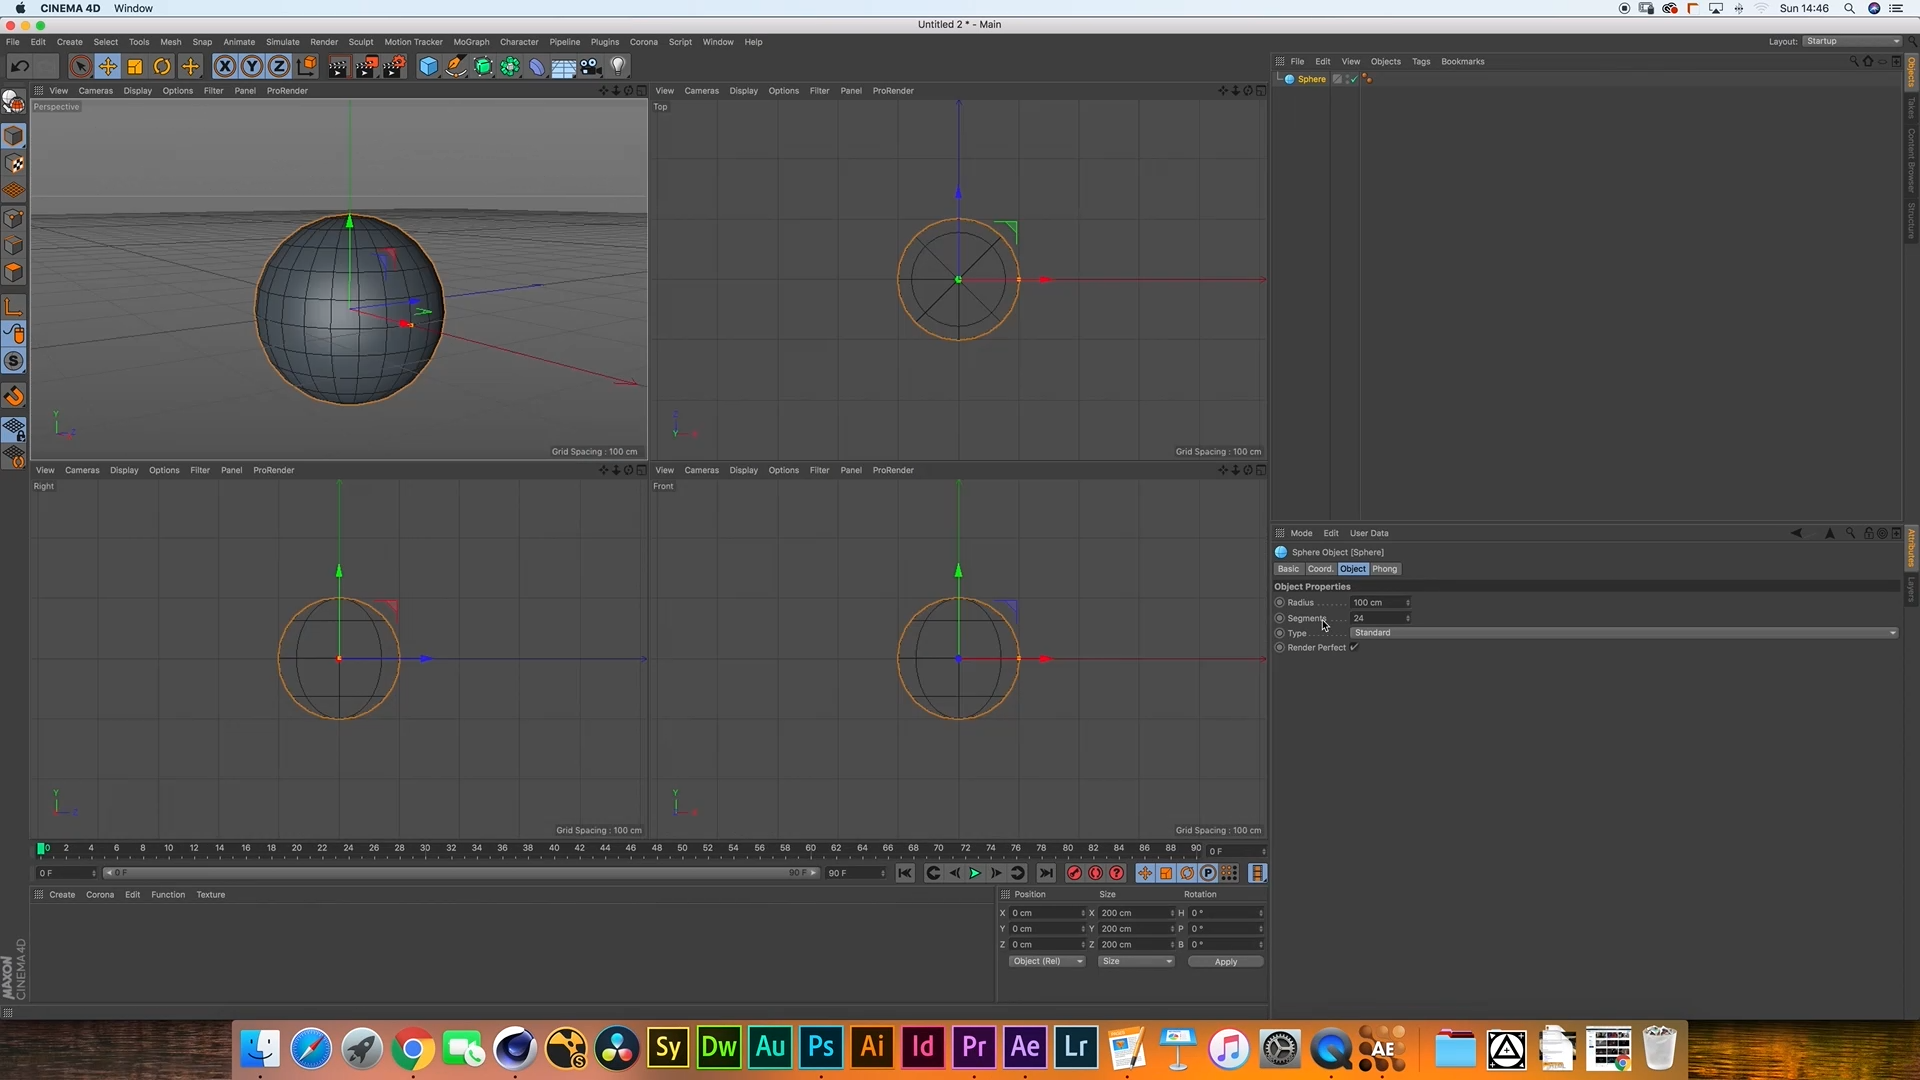Click the Camera object icon
Screen dimensions: 1920x1080
pyautogui.click(x=591, y=67)
